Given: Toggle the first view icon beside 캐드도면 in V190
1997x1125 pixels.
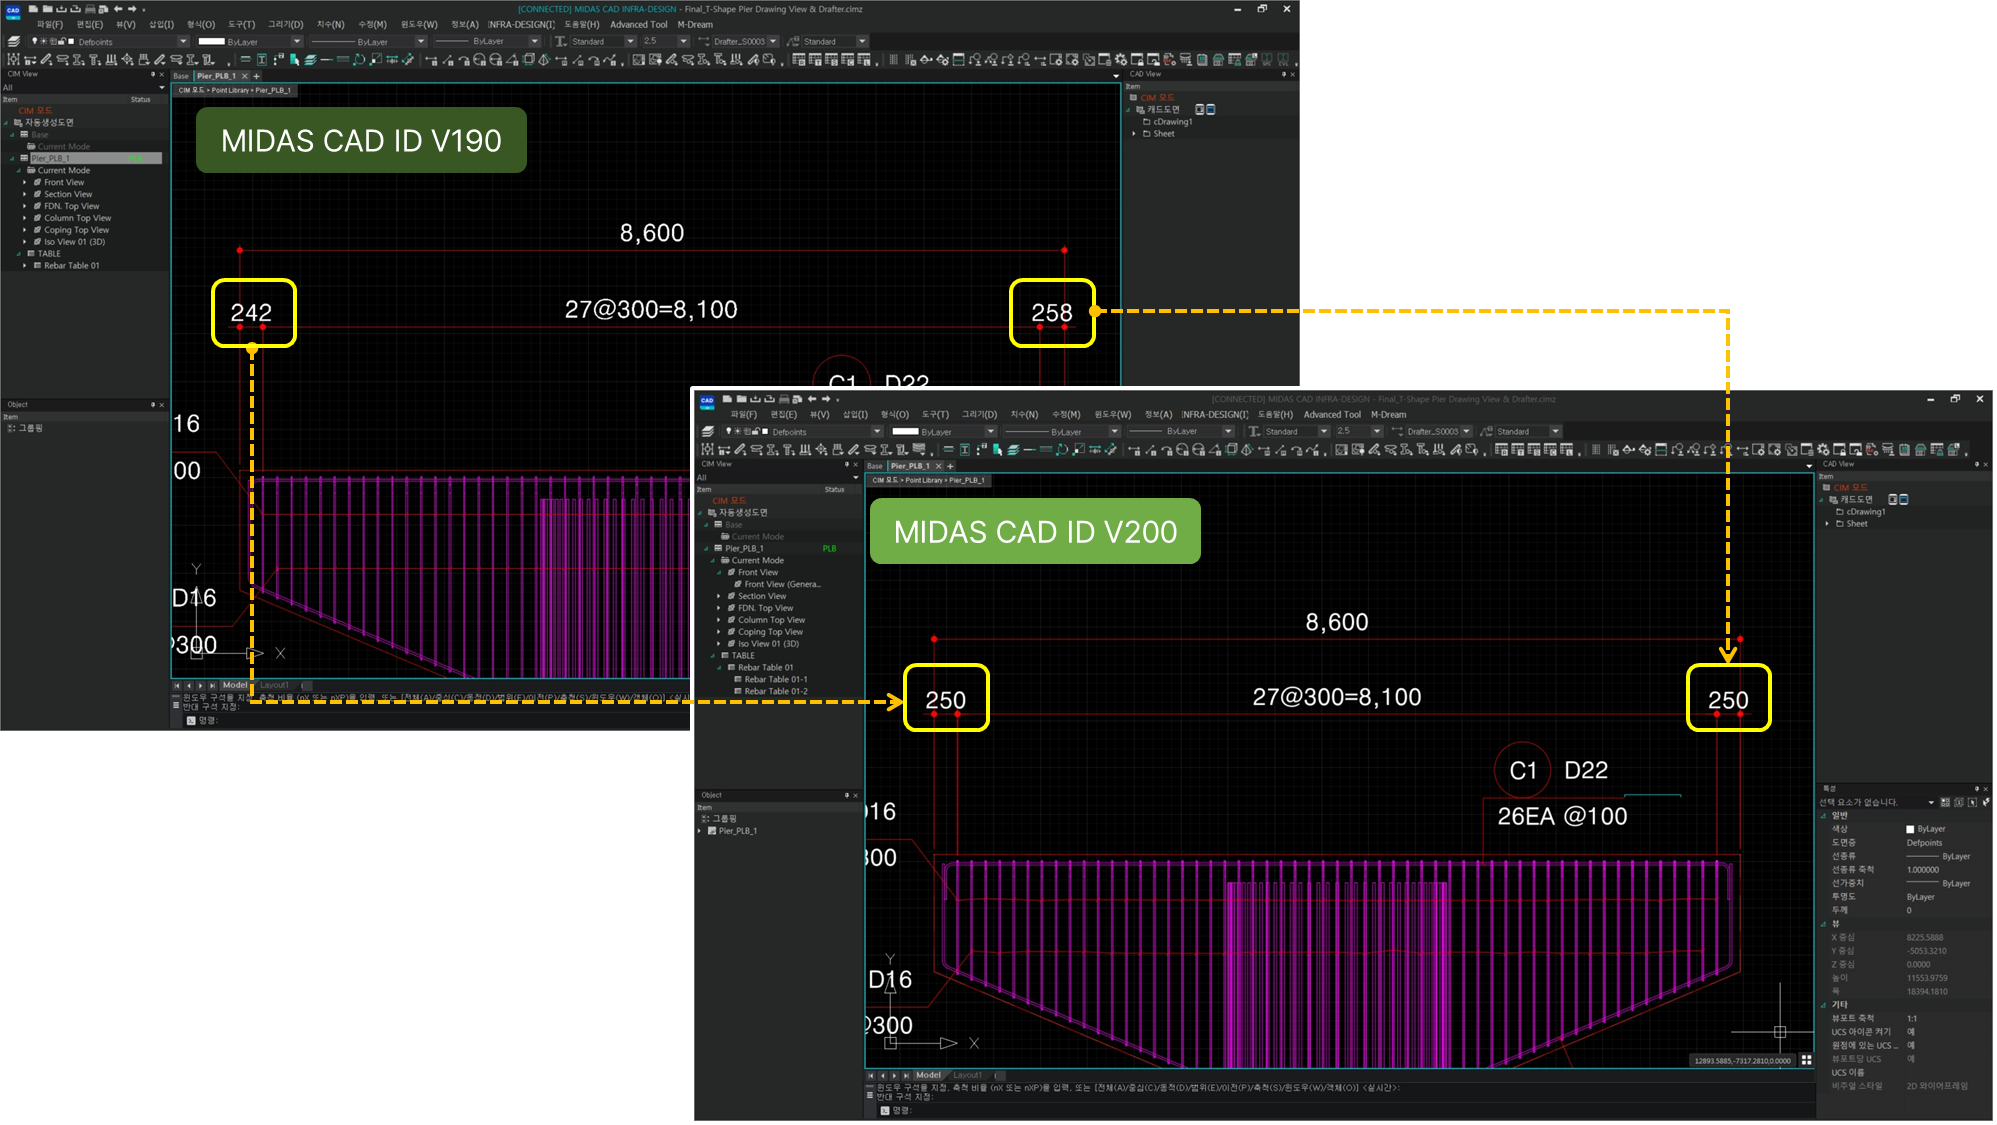Looking at the screenshot, I should 1200,109.
